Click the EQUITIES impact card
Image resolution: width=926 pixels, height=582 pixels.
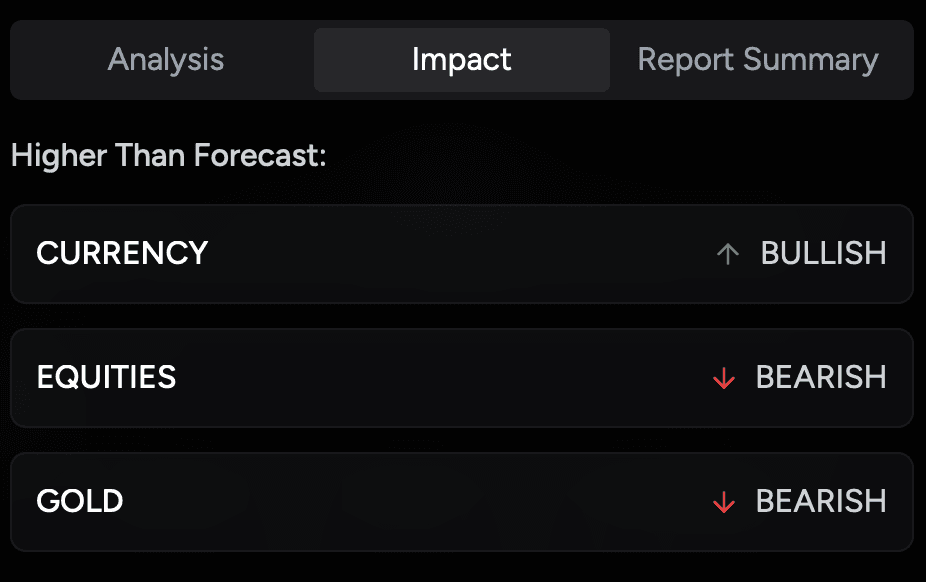pyautogui.click(x=463, y=378)
